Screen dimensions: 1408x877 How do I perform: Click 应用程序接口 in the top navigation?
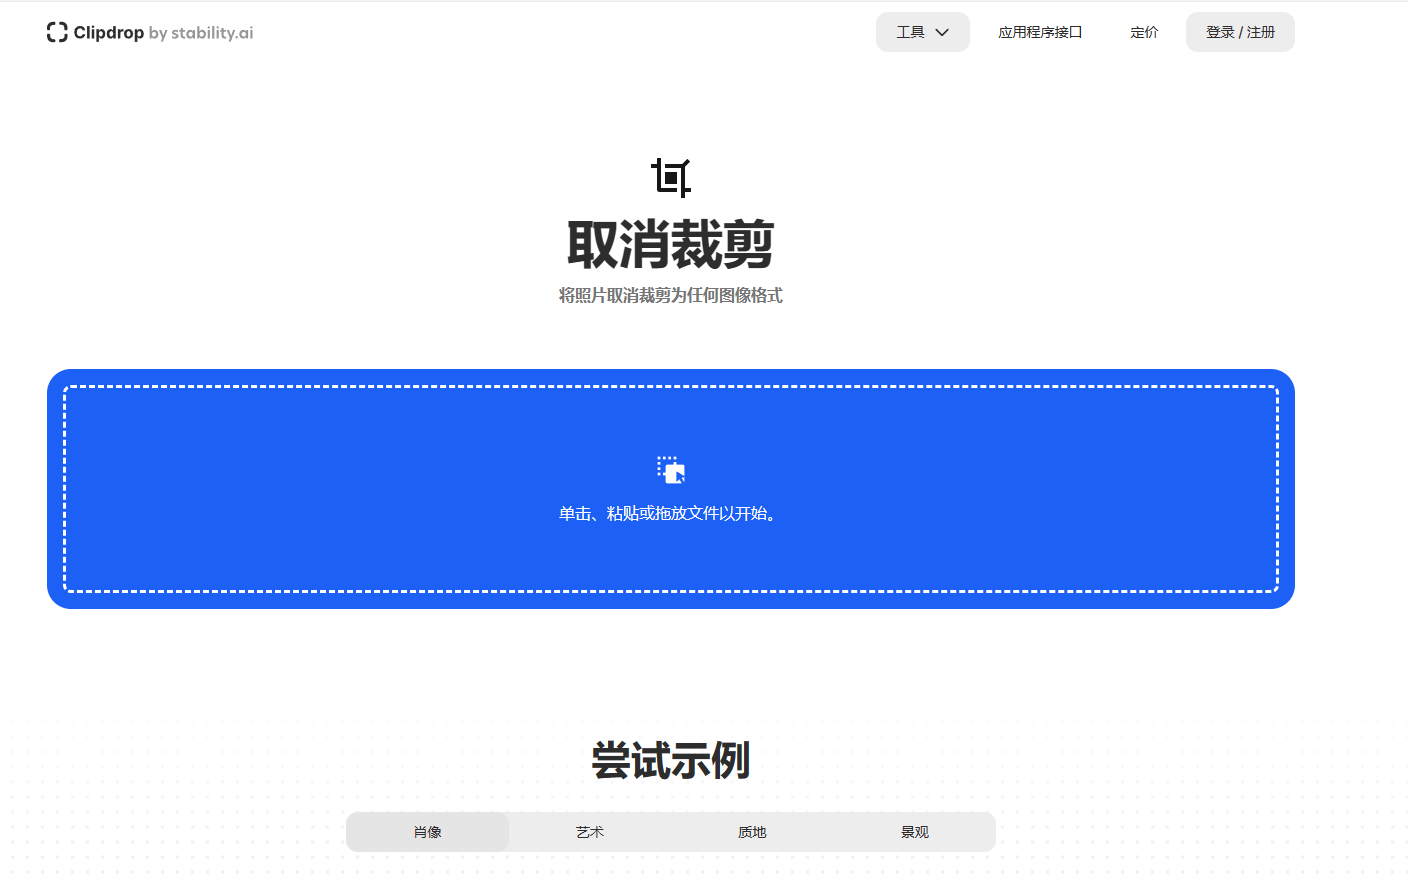pyautogui.click(x=1040, y=32)
